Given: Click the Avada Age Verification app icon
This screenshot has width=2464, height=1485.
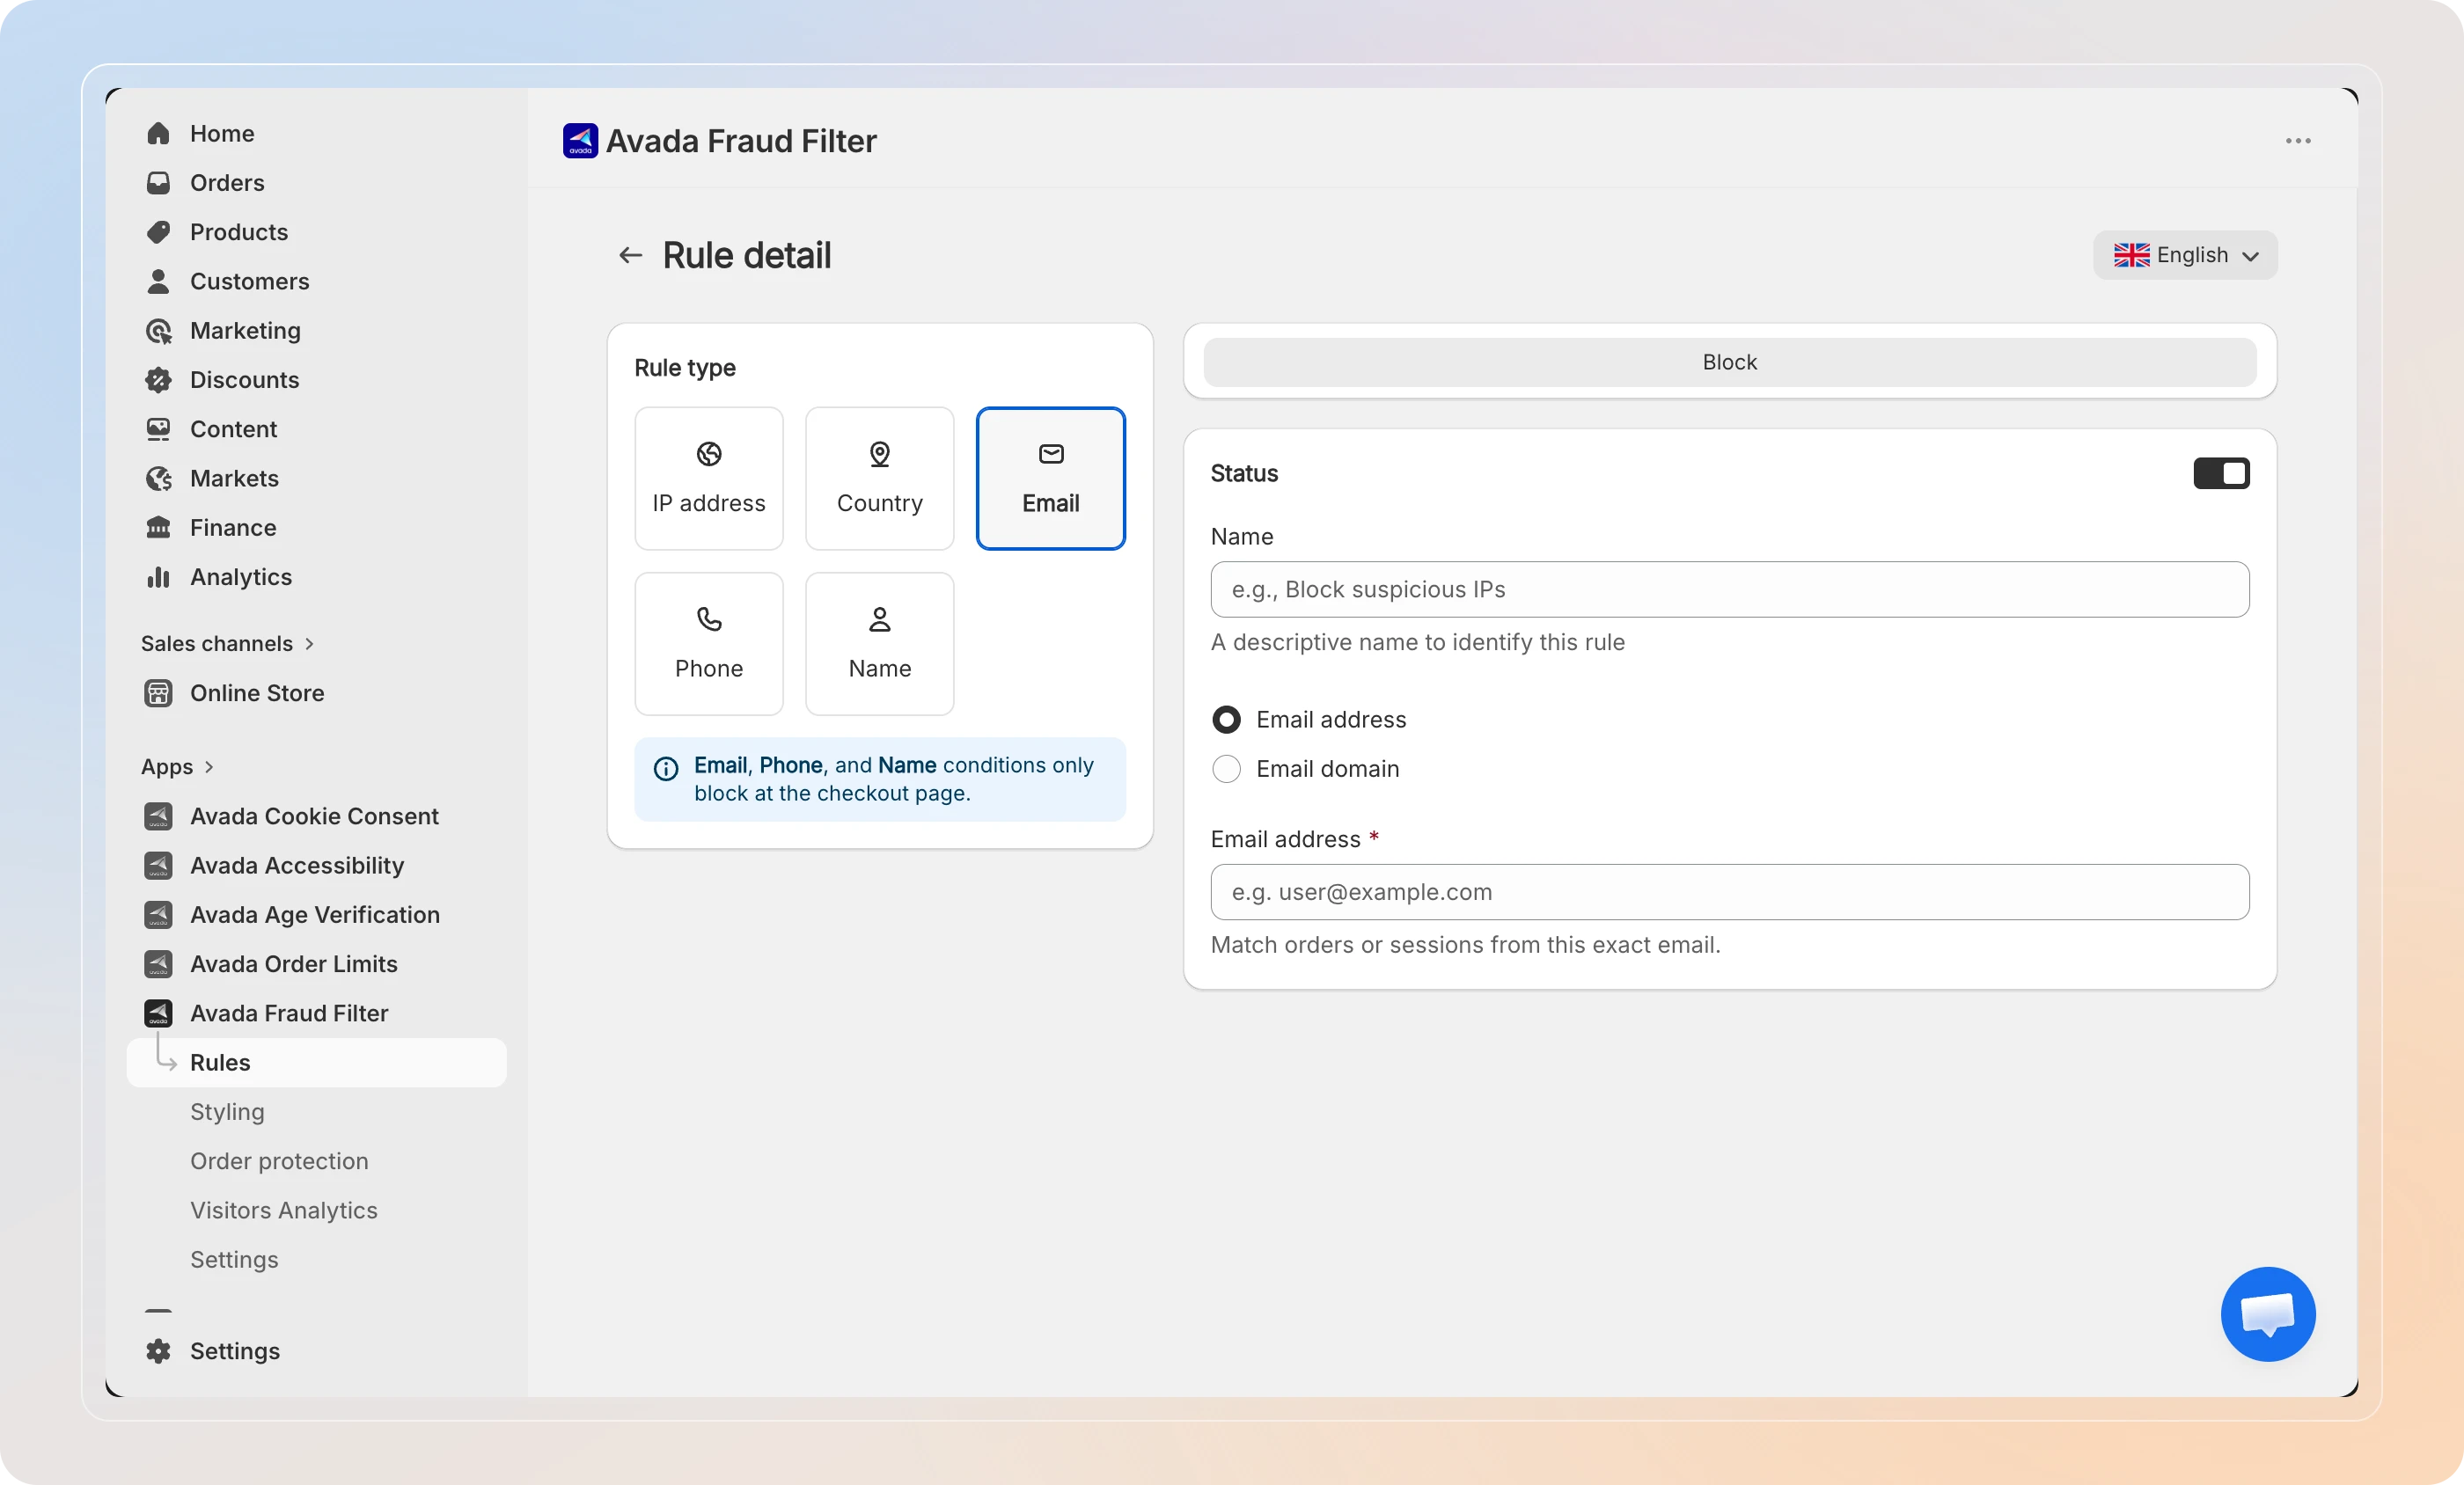Looking at the screenshot, I should [158, 914].
